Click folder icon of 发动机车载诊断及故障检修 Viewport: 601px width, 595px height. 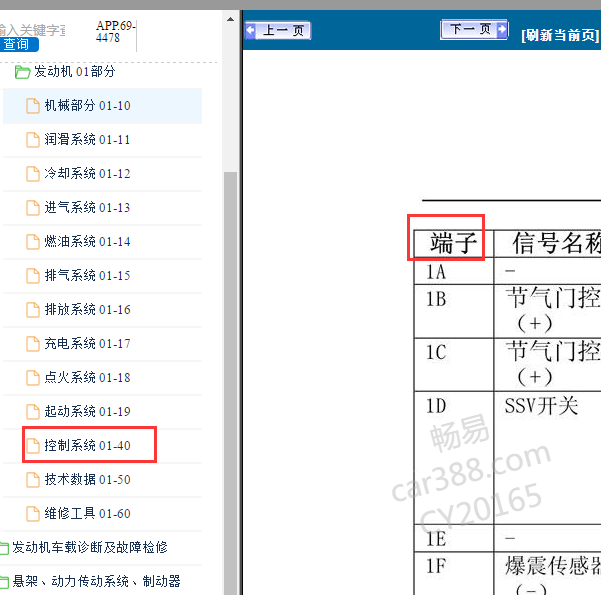4,548
